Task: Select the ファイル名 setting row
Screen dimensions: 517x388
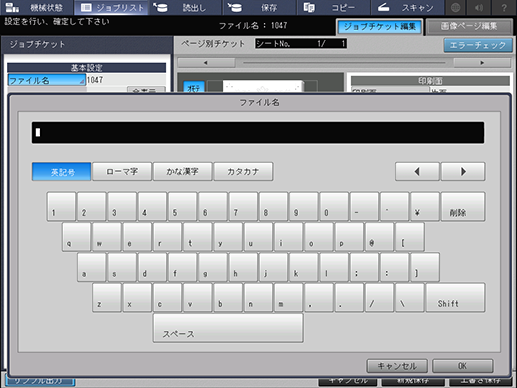Action: [x=47, y=80]
